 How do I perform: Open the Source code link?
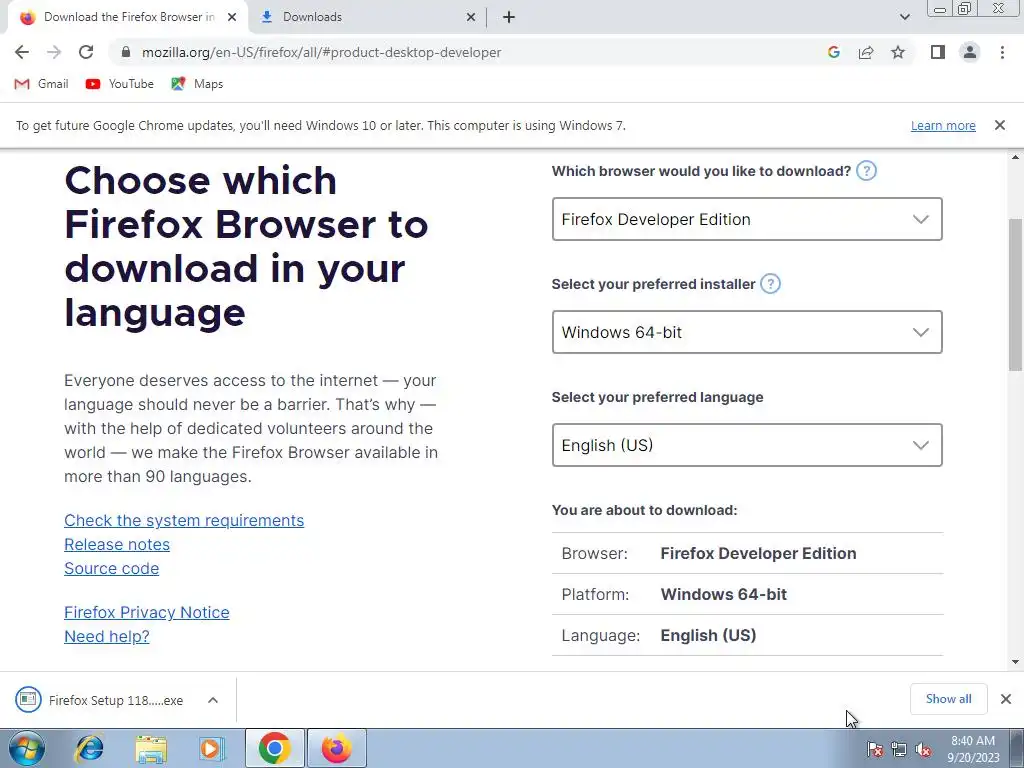tap(112, 569)
